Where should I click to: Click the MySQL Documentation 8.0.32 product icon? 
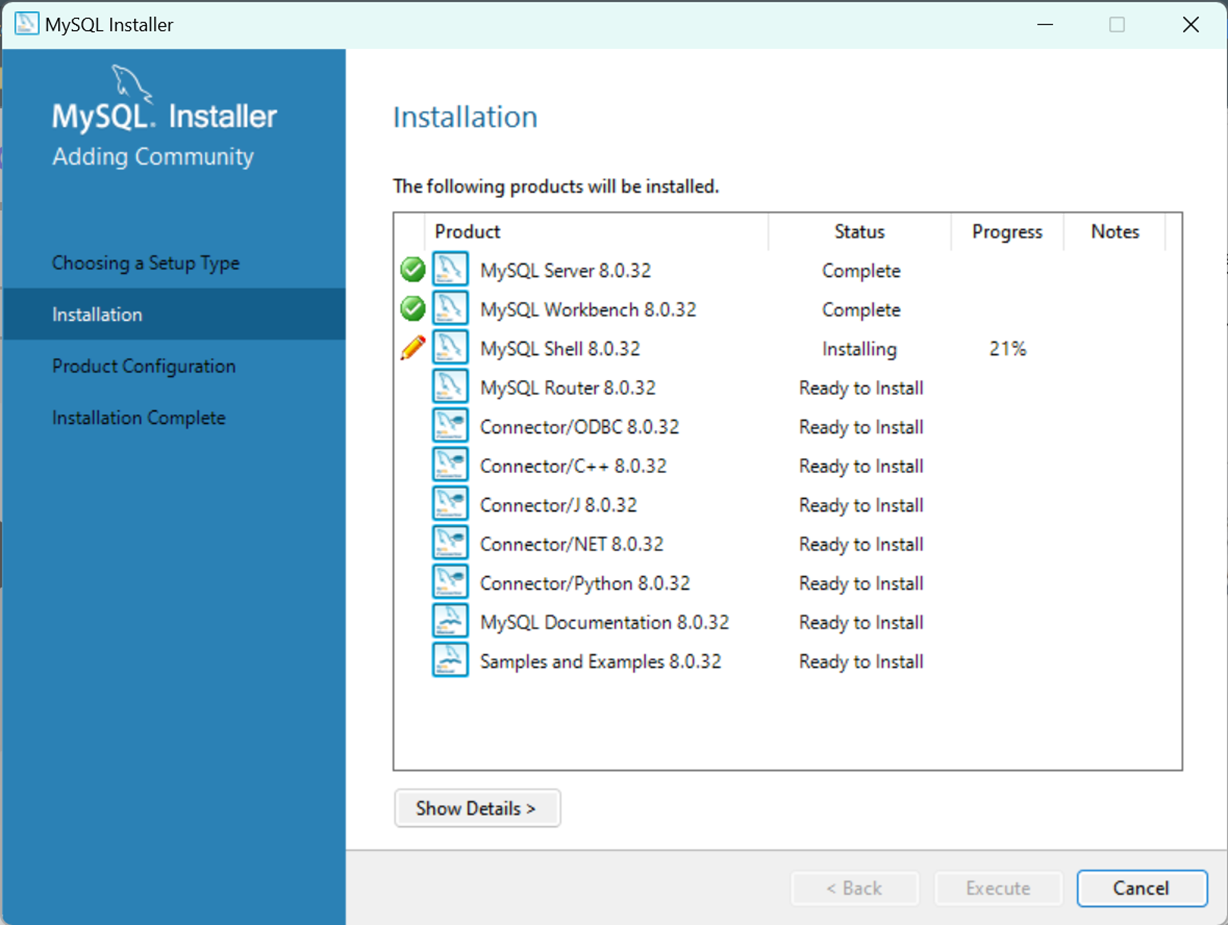coord(450,621)
